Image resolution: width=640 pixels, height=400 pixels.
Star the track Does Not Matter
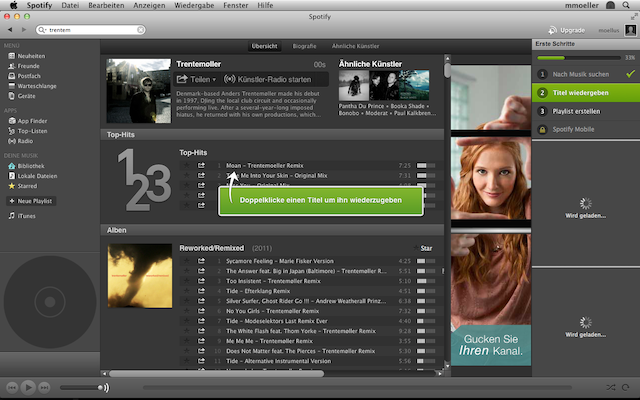coord(187,351)
